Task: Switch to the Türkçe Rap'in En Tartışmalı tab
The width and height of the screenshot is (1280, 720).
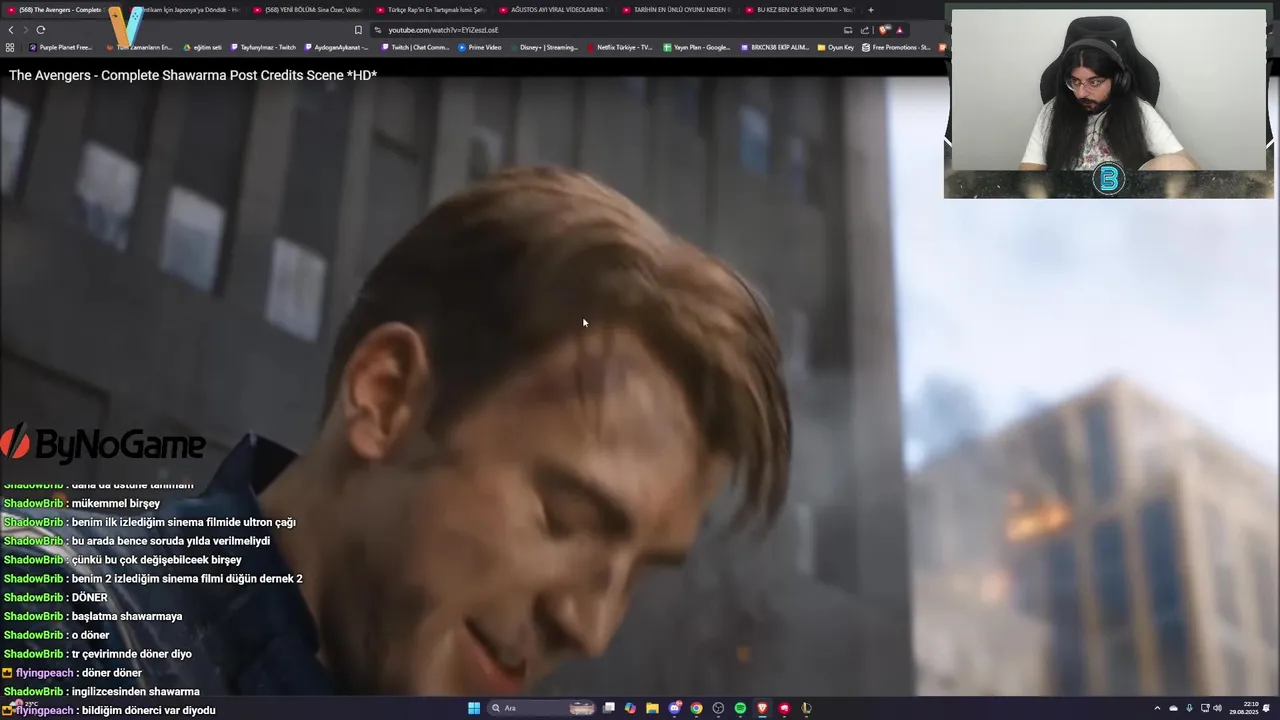Action: click(x=430, y=10)
